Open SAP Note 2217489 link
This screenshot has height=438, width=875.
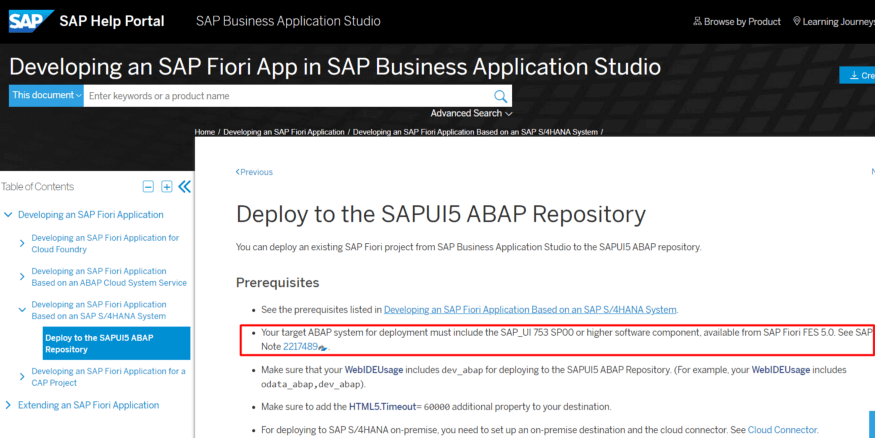pyautogui.click(x=300, y=346)
